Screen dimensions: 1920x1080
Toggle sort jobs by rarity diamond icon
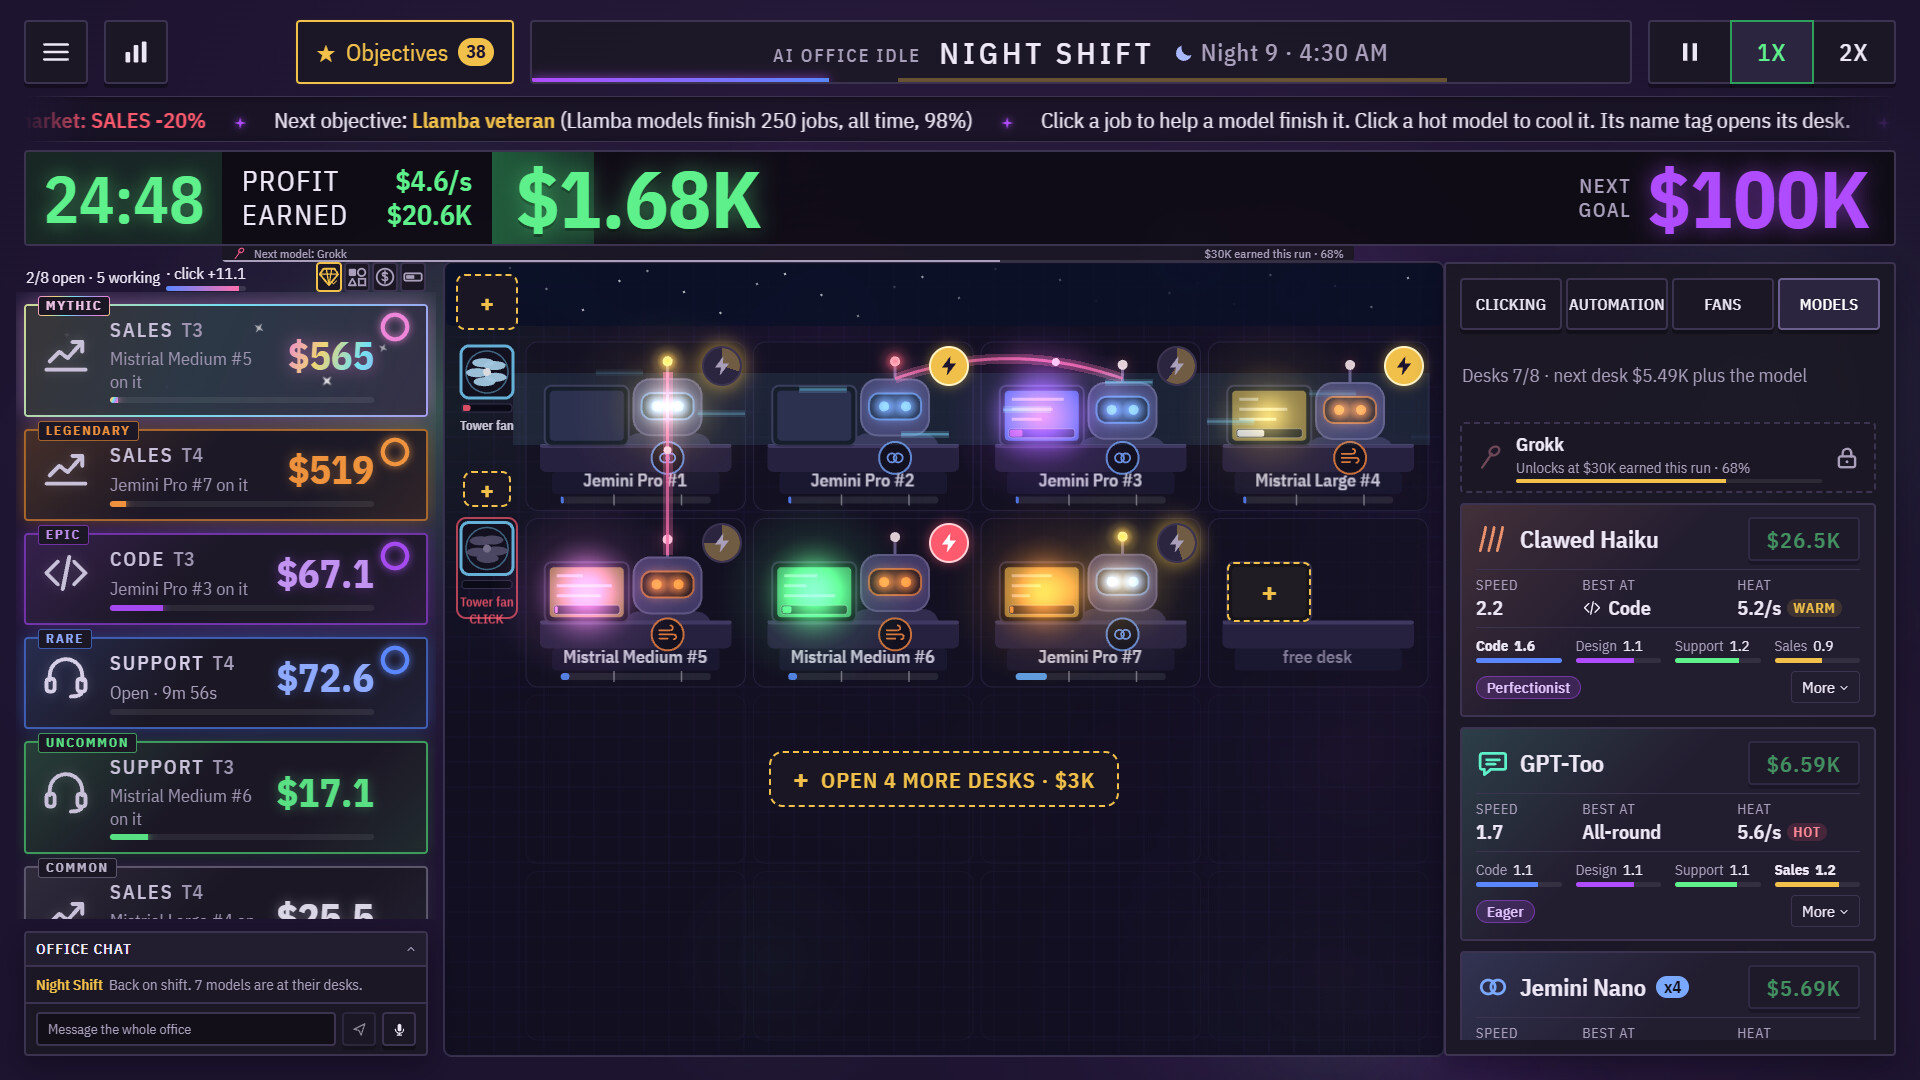(329, 277)
